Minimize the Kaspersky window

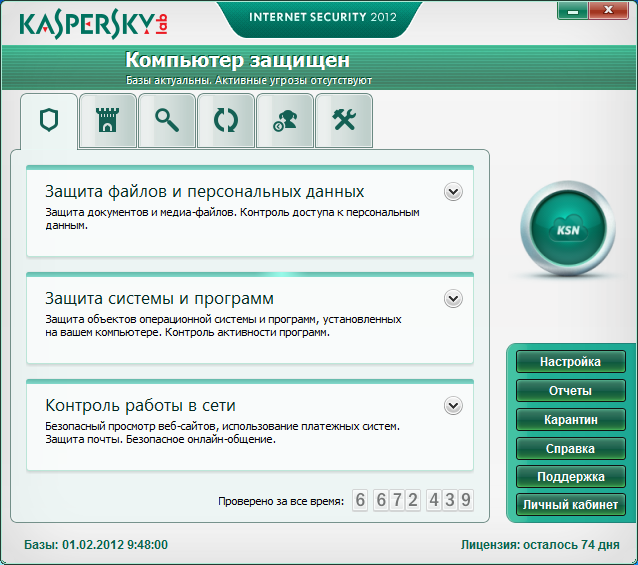pyautogui.click(x=572, y=11)
